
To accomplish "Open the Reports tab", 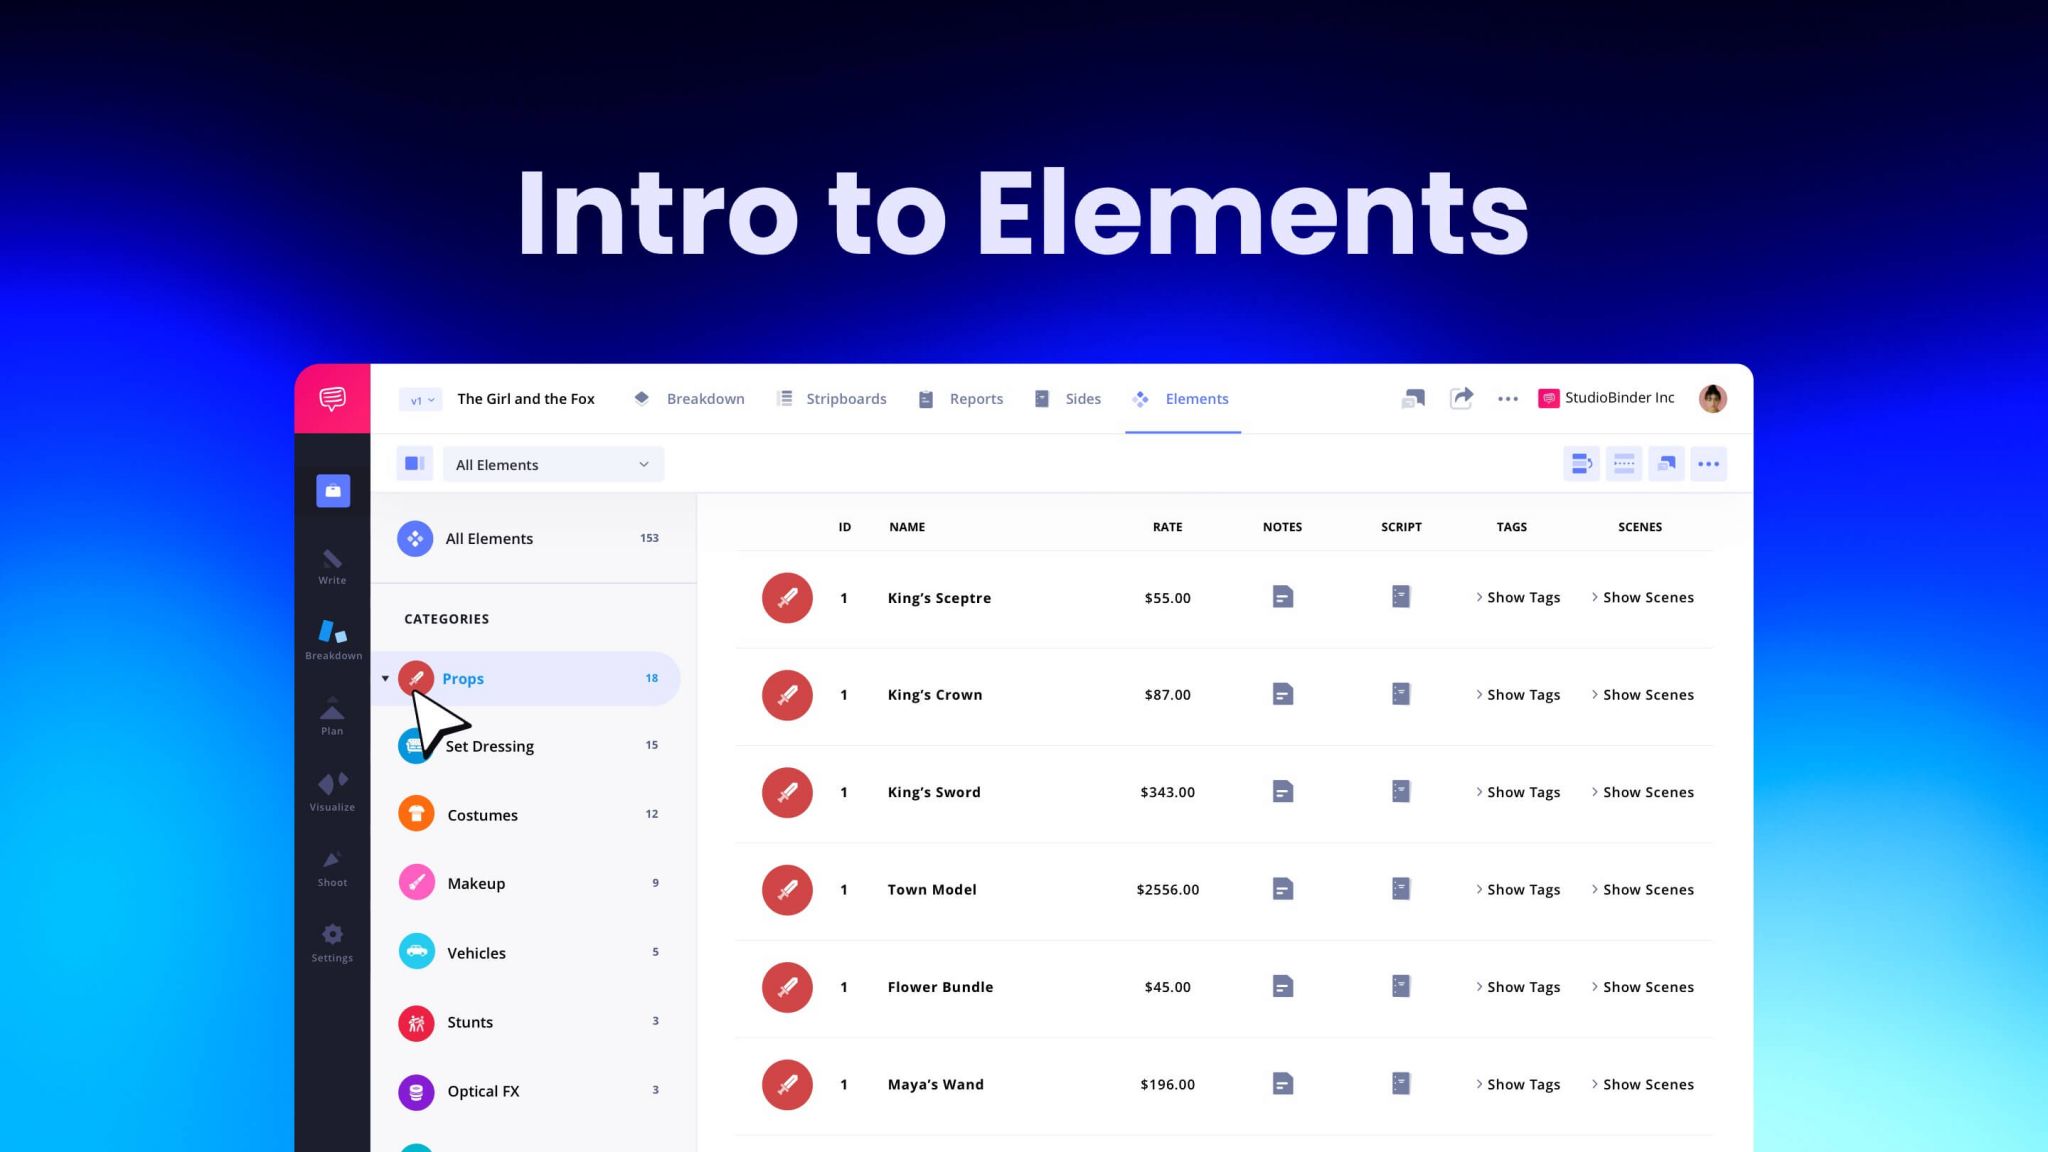I will (x=975, y=398).
